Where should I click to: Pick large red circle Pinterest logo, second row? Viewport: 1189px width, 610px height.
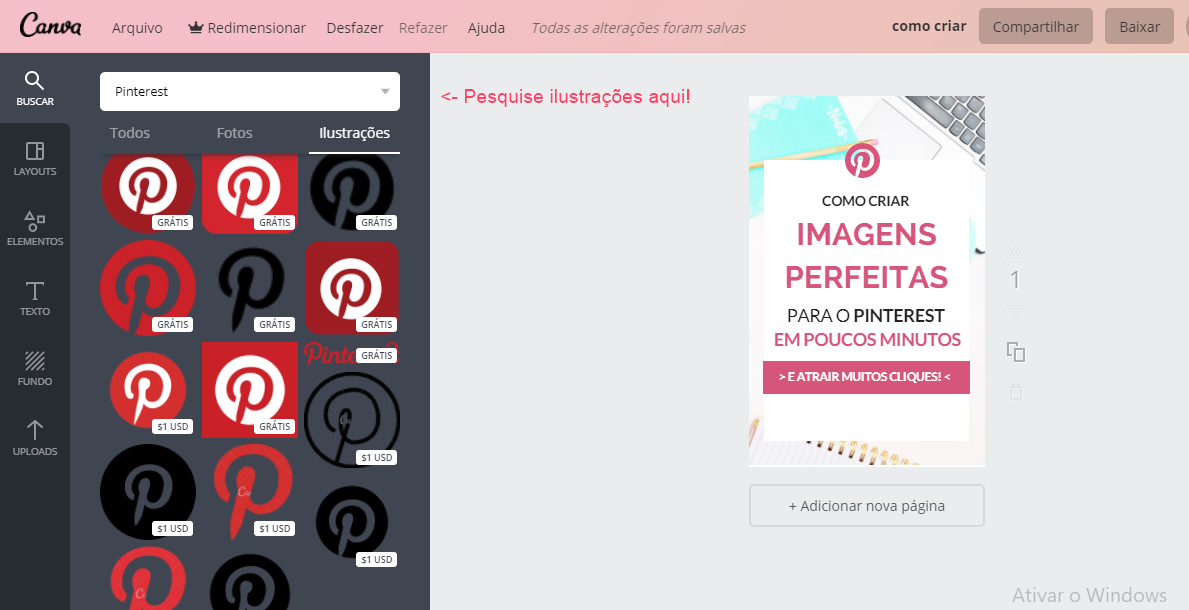point(148,288)
